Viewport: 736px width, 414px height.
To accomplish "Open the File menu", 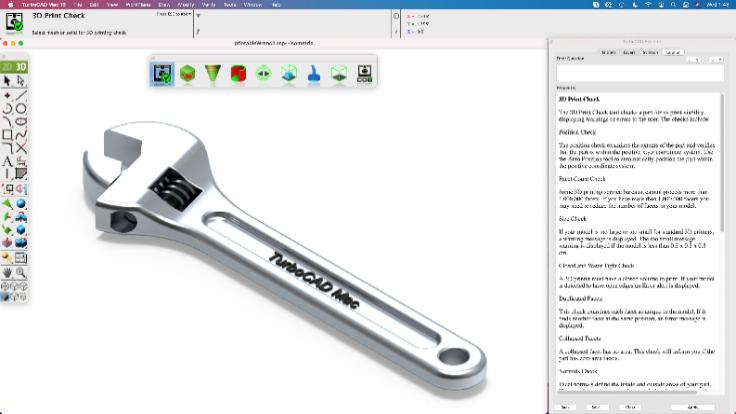I will pyautogui.click(x=78, y=5).
